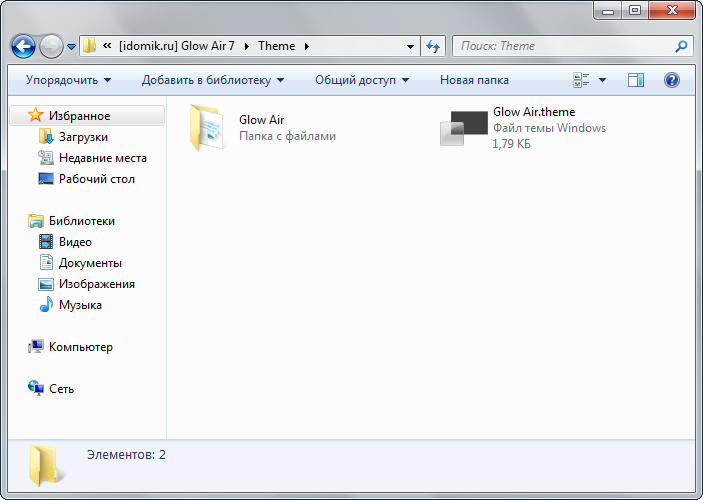Viewport: 703px width, 500px height.
Task: Select the Theme breadcrumb segment
Action: (x=276, y=46)
